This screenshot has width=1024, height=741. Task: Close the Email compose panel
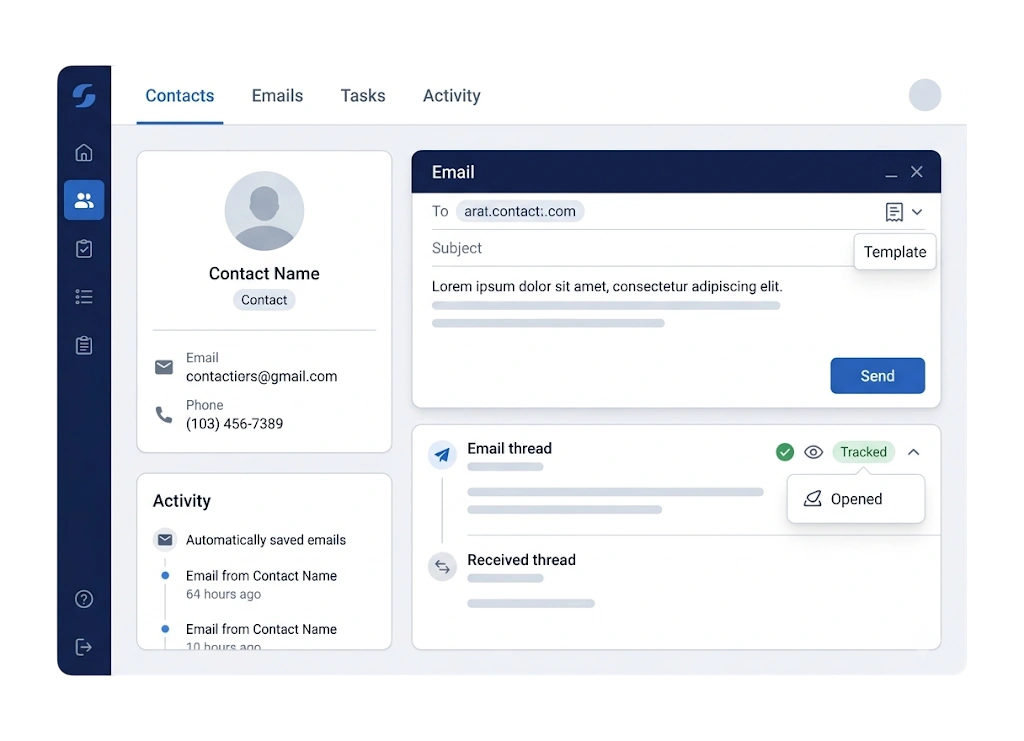(x=916, y=172)
